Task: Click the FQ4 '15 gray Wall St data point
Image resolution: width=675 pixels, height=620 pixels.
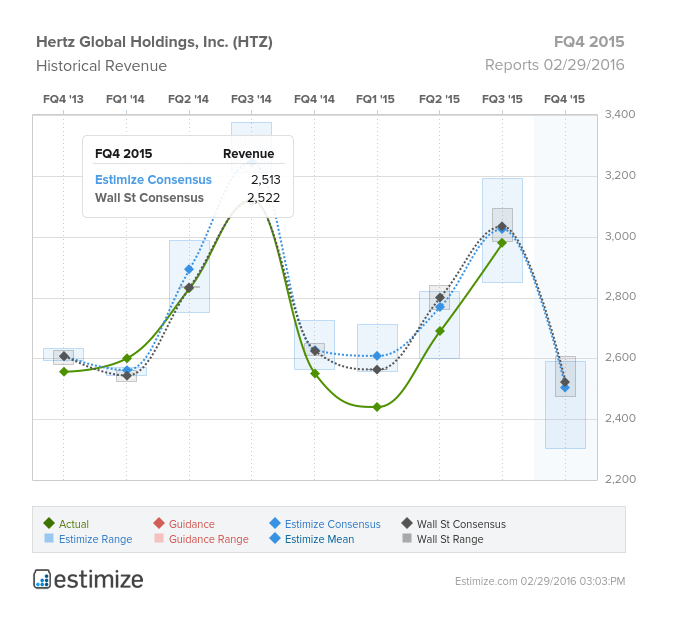Action: click(x=565, y=382)
